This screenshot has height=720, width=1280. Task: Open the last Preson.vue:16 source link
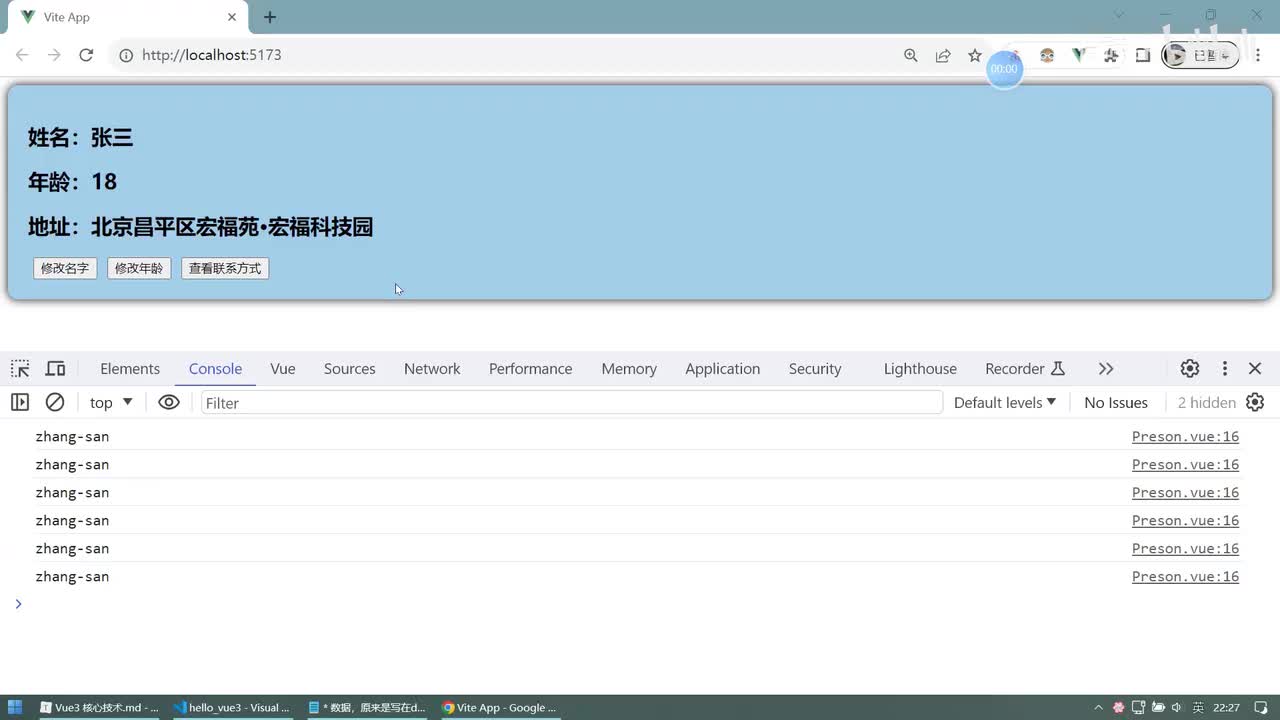tap(1185, 576)
